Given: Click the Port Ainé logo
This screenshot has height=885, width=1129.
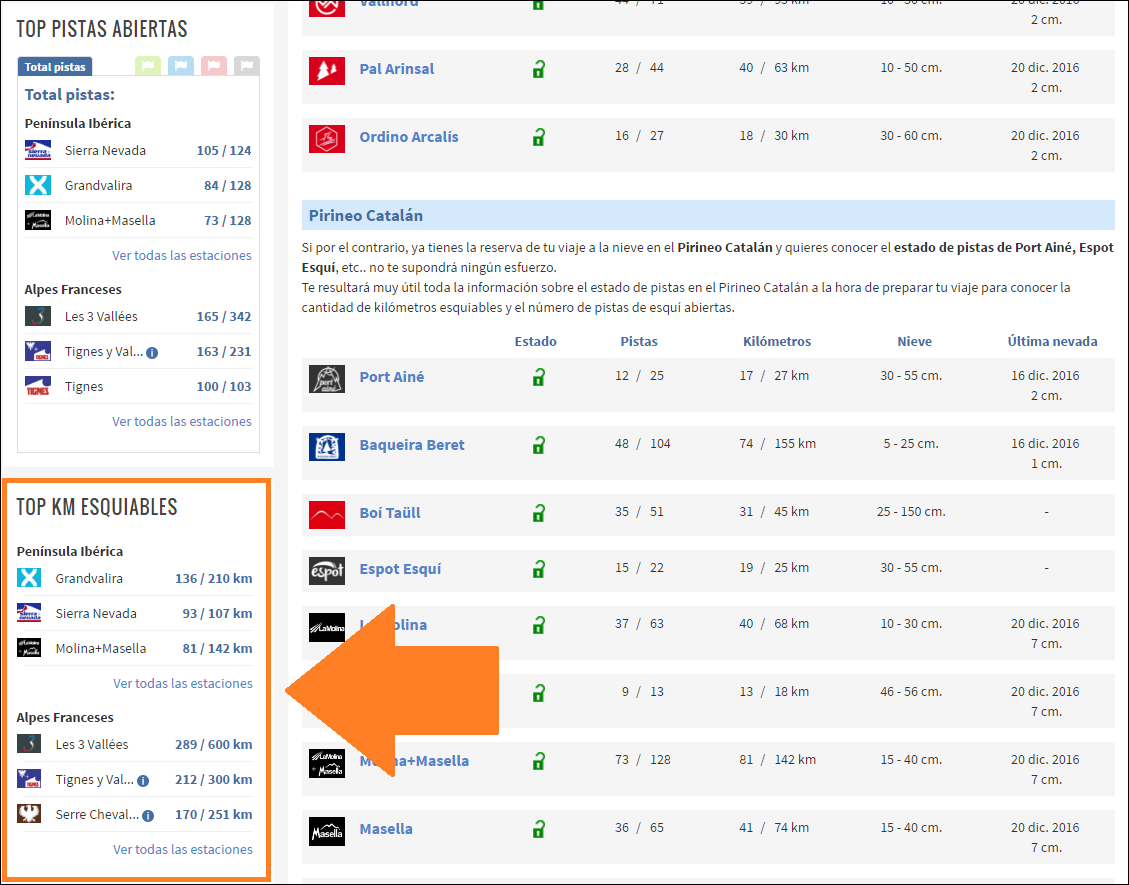Looking at the screenshot, I should pos(327,379).
